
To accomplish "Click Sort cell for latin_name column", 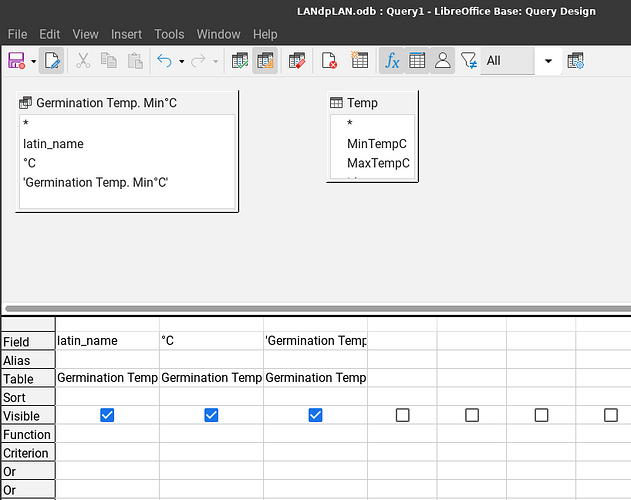I will tap(107, 397).
